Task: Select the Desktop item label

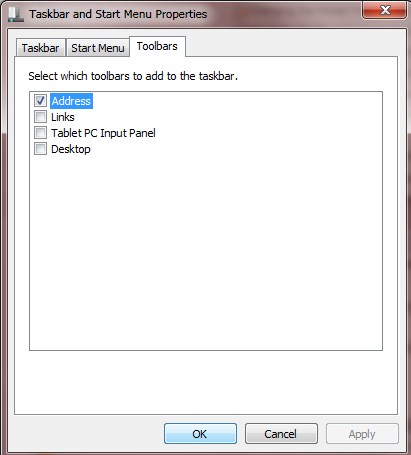Action: pos(71,149)
